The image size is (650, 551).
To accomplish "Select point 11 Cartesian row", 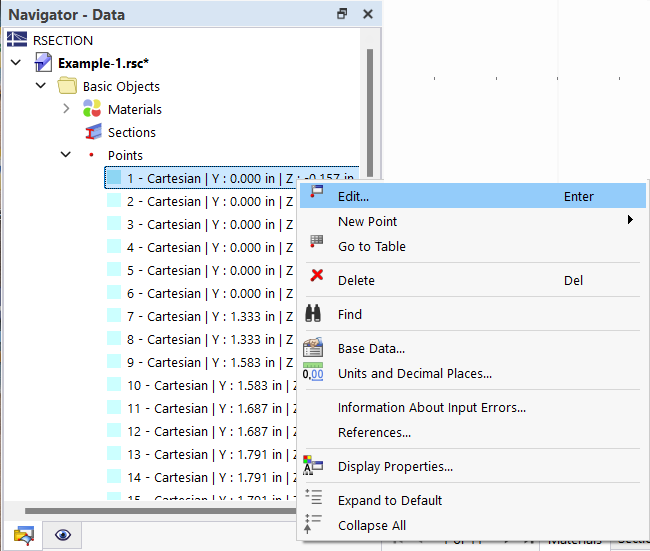I will [x=201, y=408].
